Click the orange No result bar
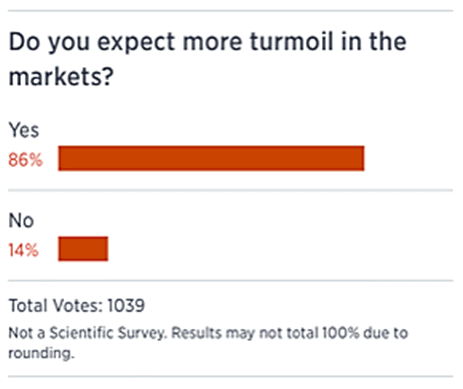 click(x=83, y=249)
